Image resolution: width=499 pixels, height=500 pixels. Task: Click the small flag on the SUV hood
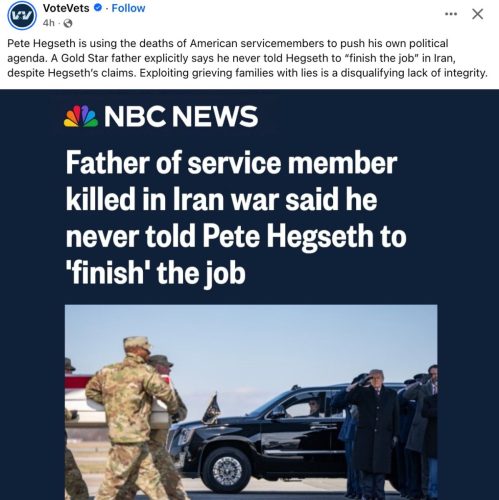point(211,409)
